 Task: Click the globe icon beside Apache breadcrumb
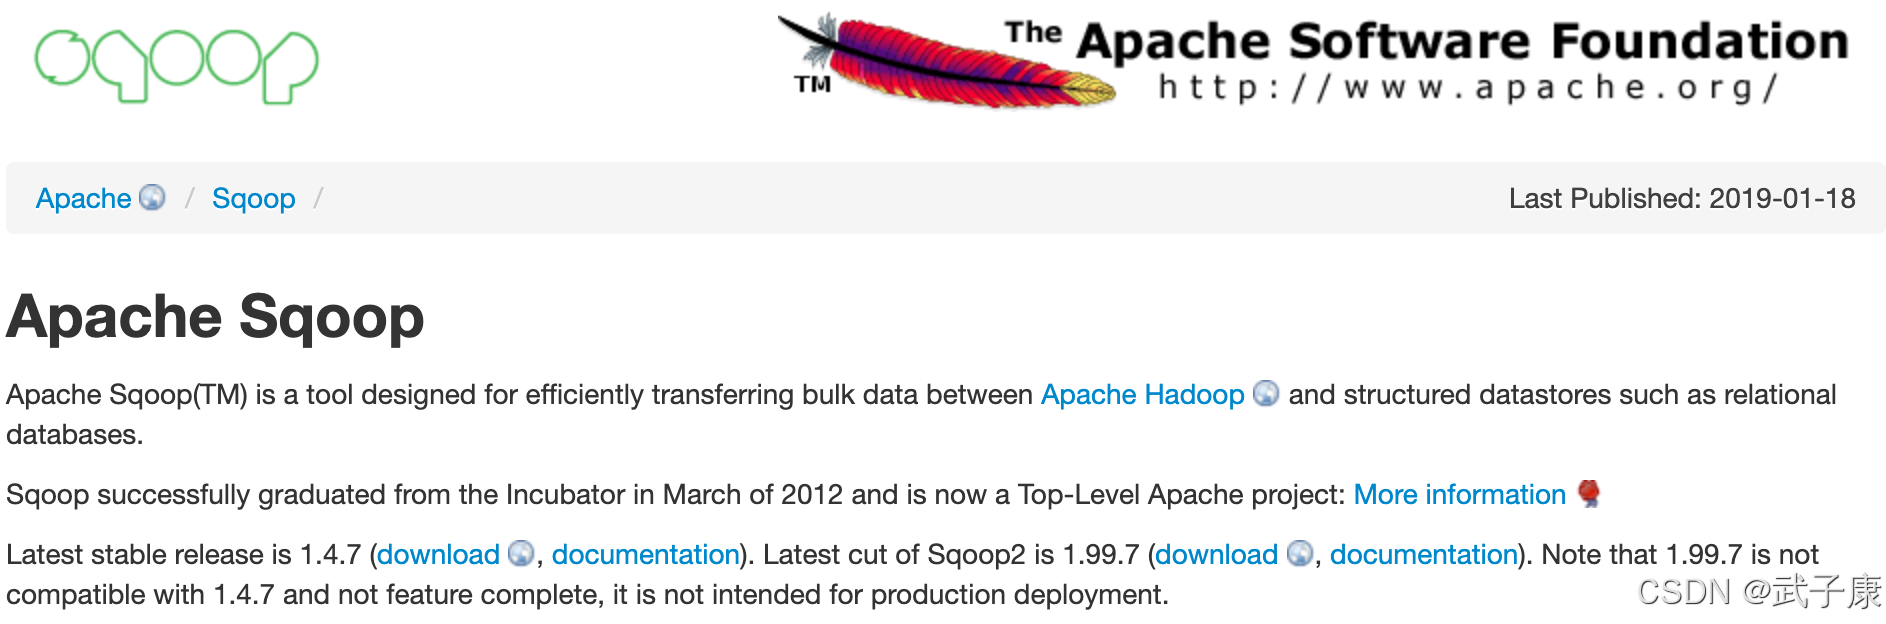click(x=152, y=198)
